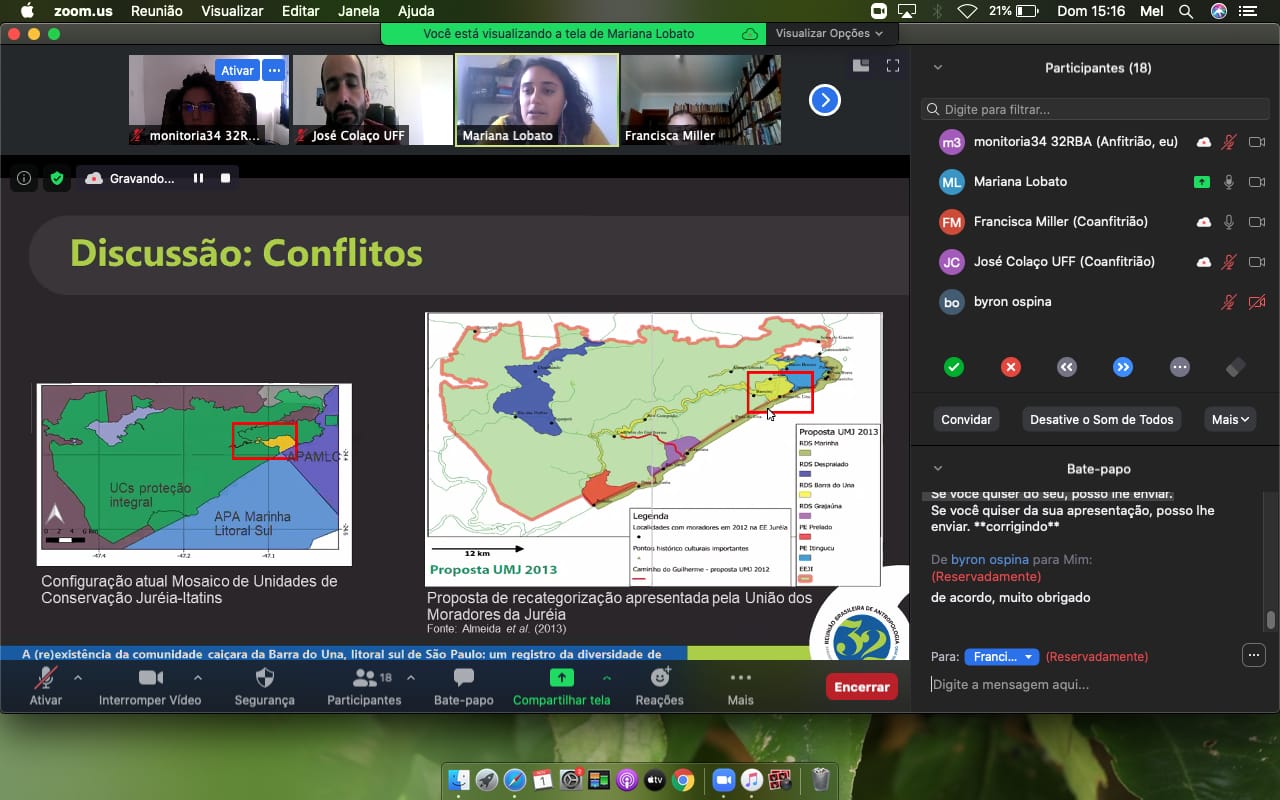Toggle the Bate-papo chat panel

coord(464,685)
